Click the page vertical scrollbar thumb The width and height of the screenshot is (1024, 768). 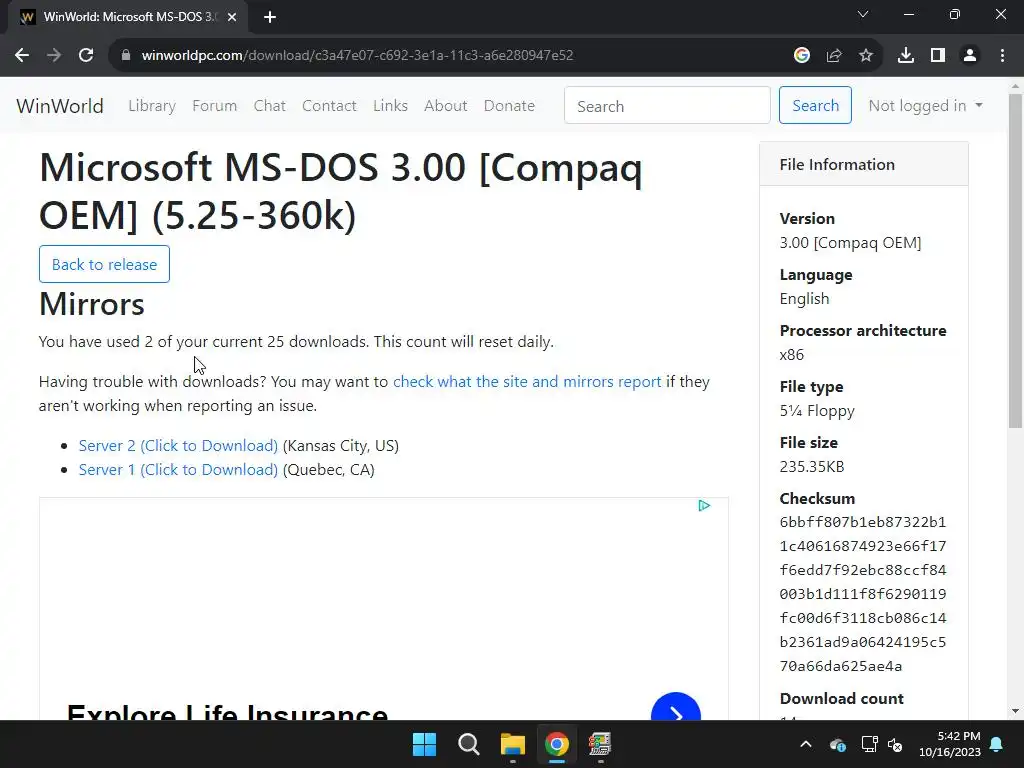click(x=1015, y=261)
